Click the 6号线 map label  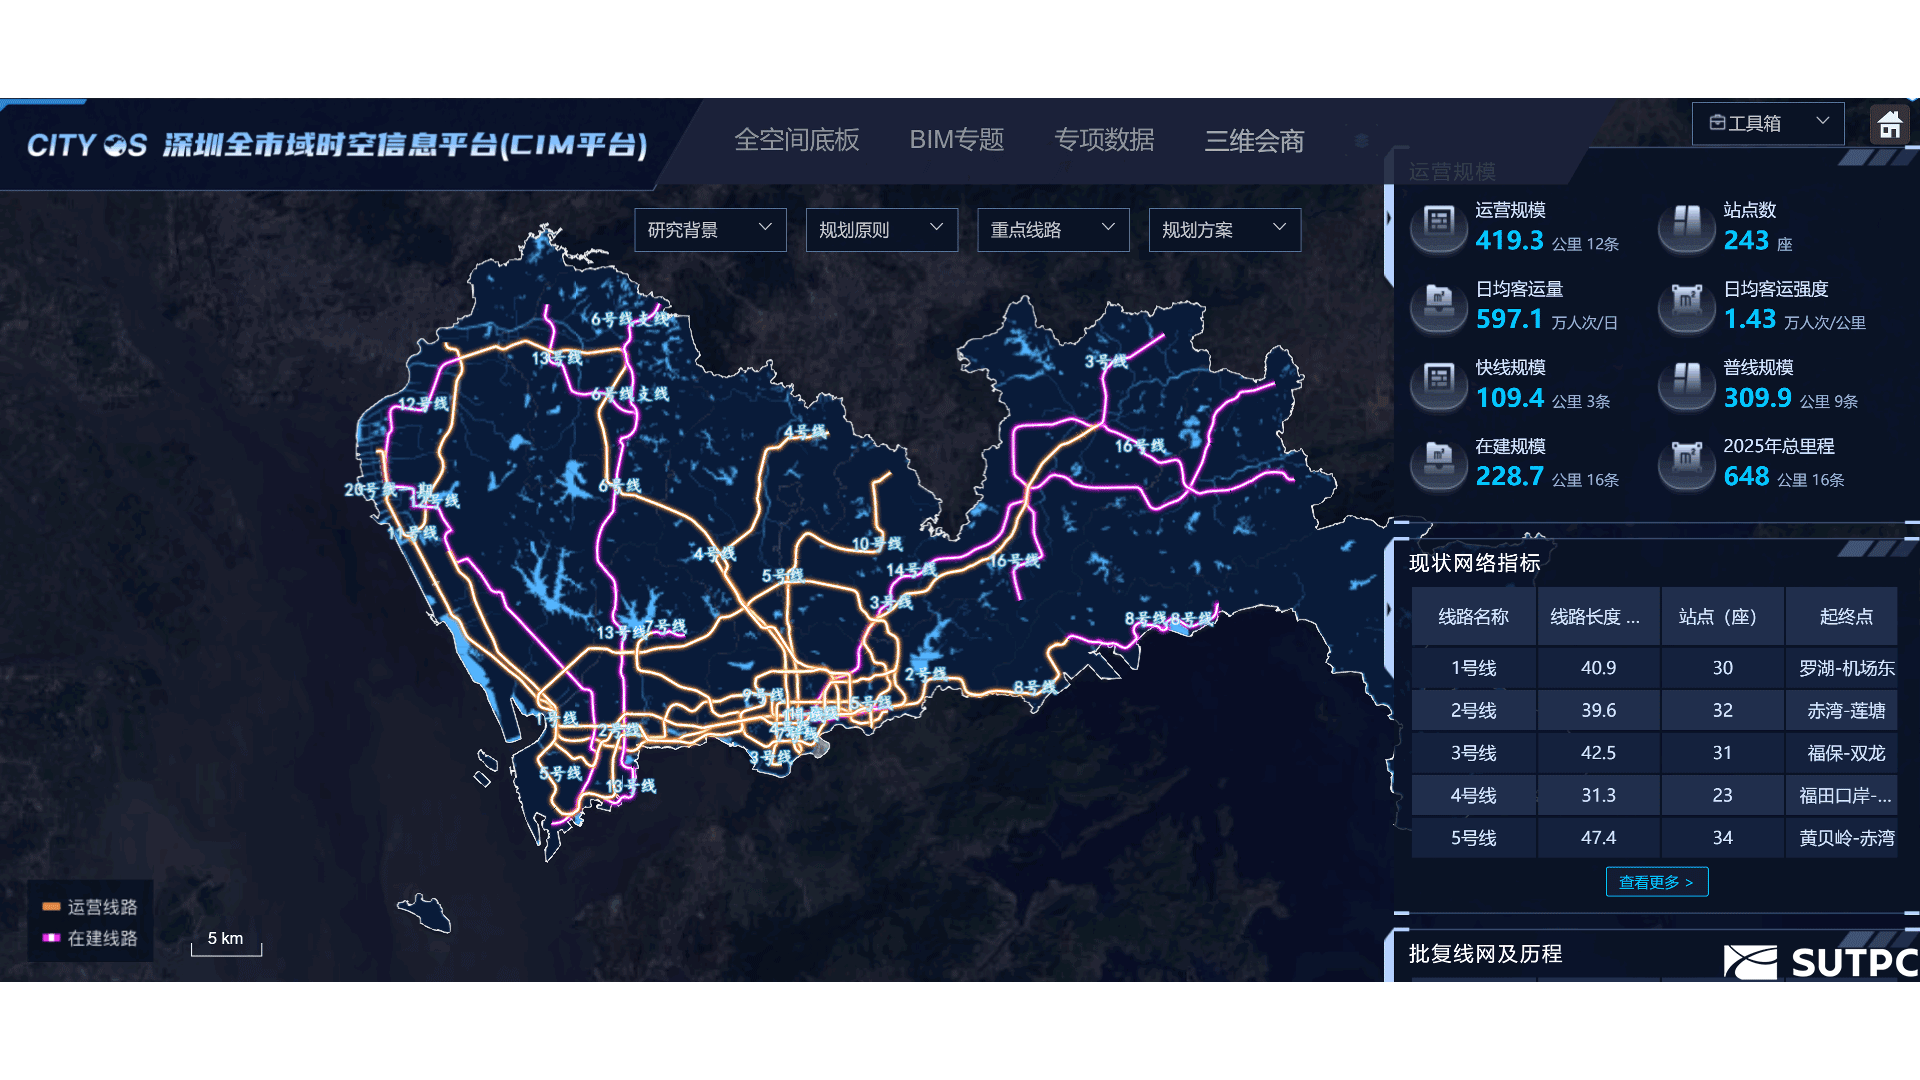pos(619,486)
